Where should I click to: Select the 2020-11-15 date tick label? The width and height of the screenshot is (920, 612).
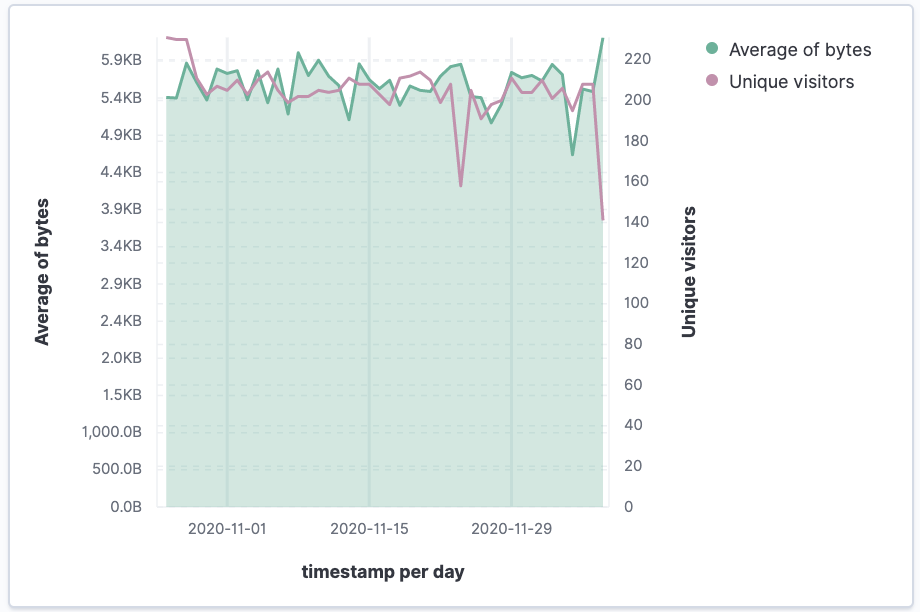(369, 528)
